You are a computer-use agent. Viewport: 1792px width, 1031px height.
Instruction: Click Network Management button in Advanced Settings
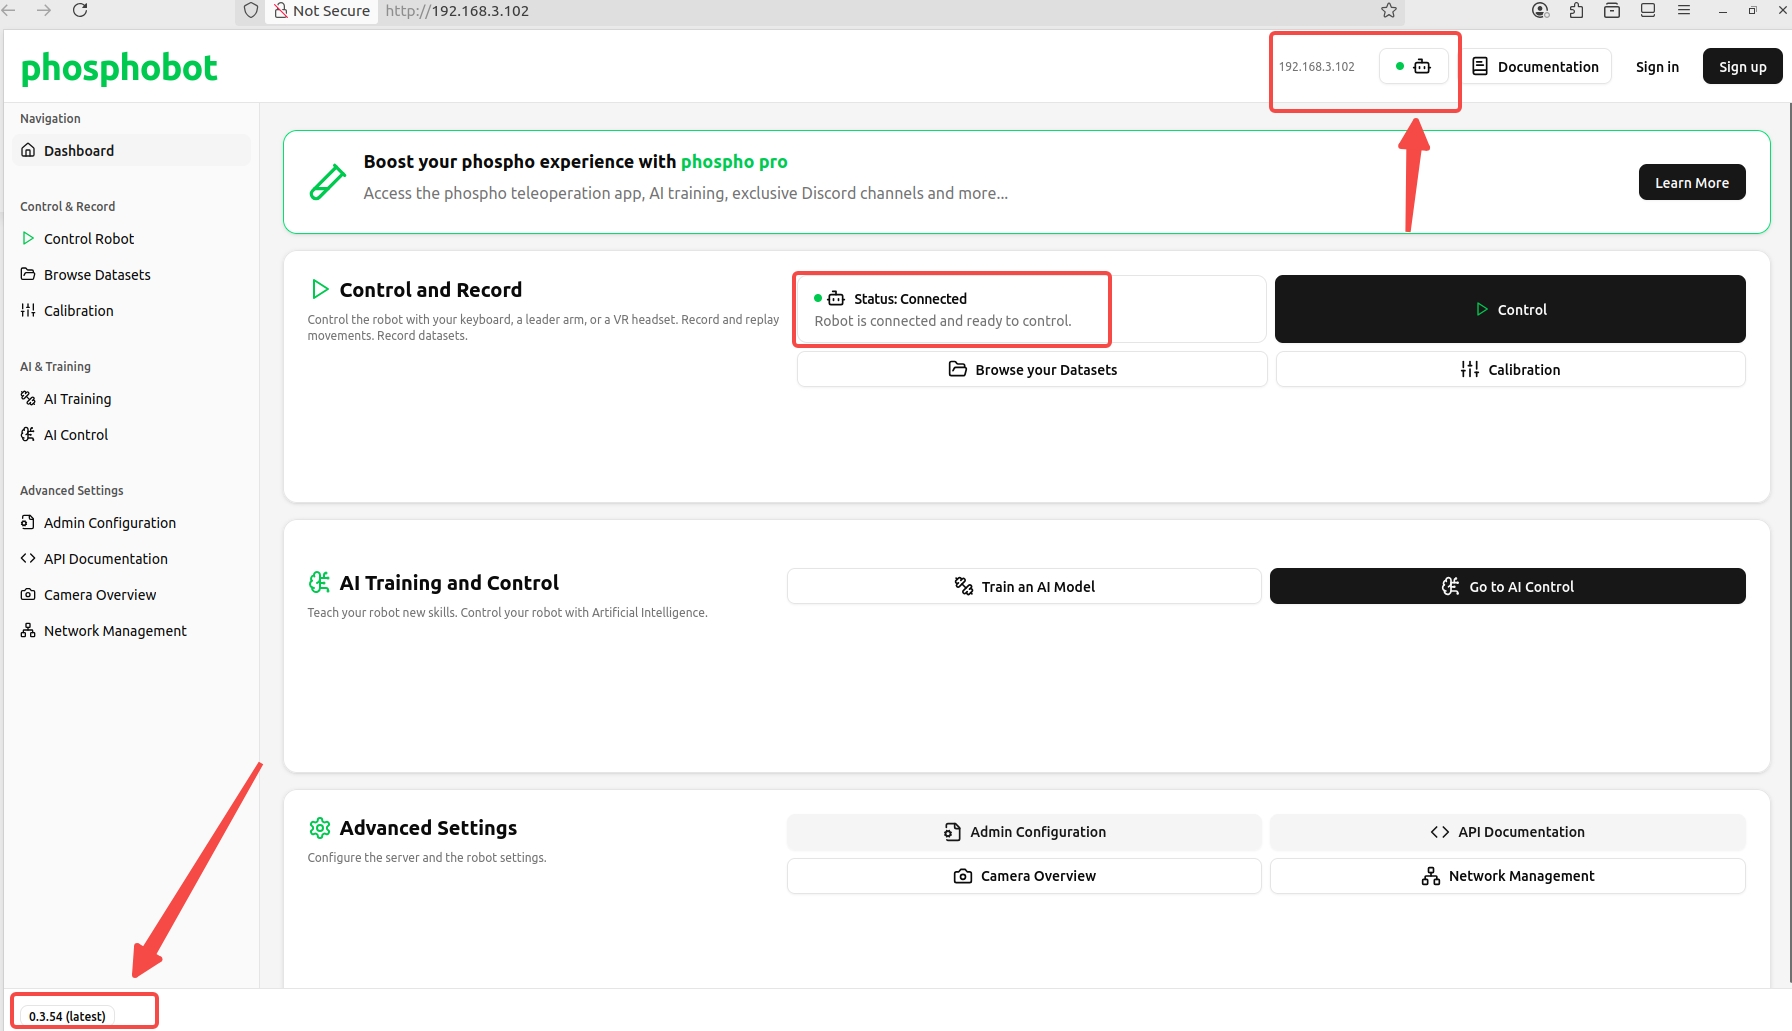[1508, 876]
